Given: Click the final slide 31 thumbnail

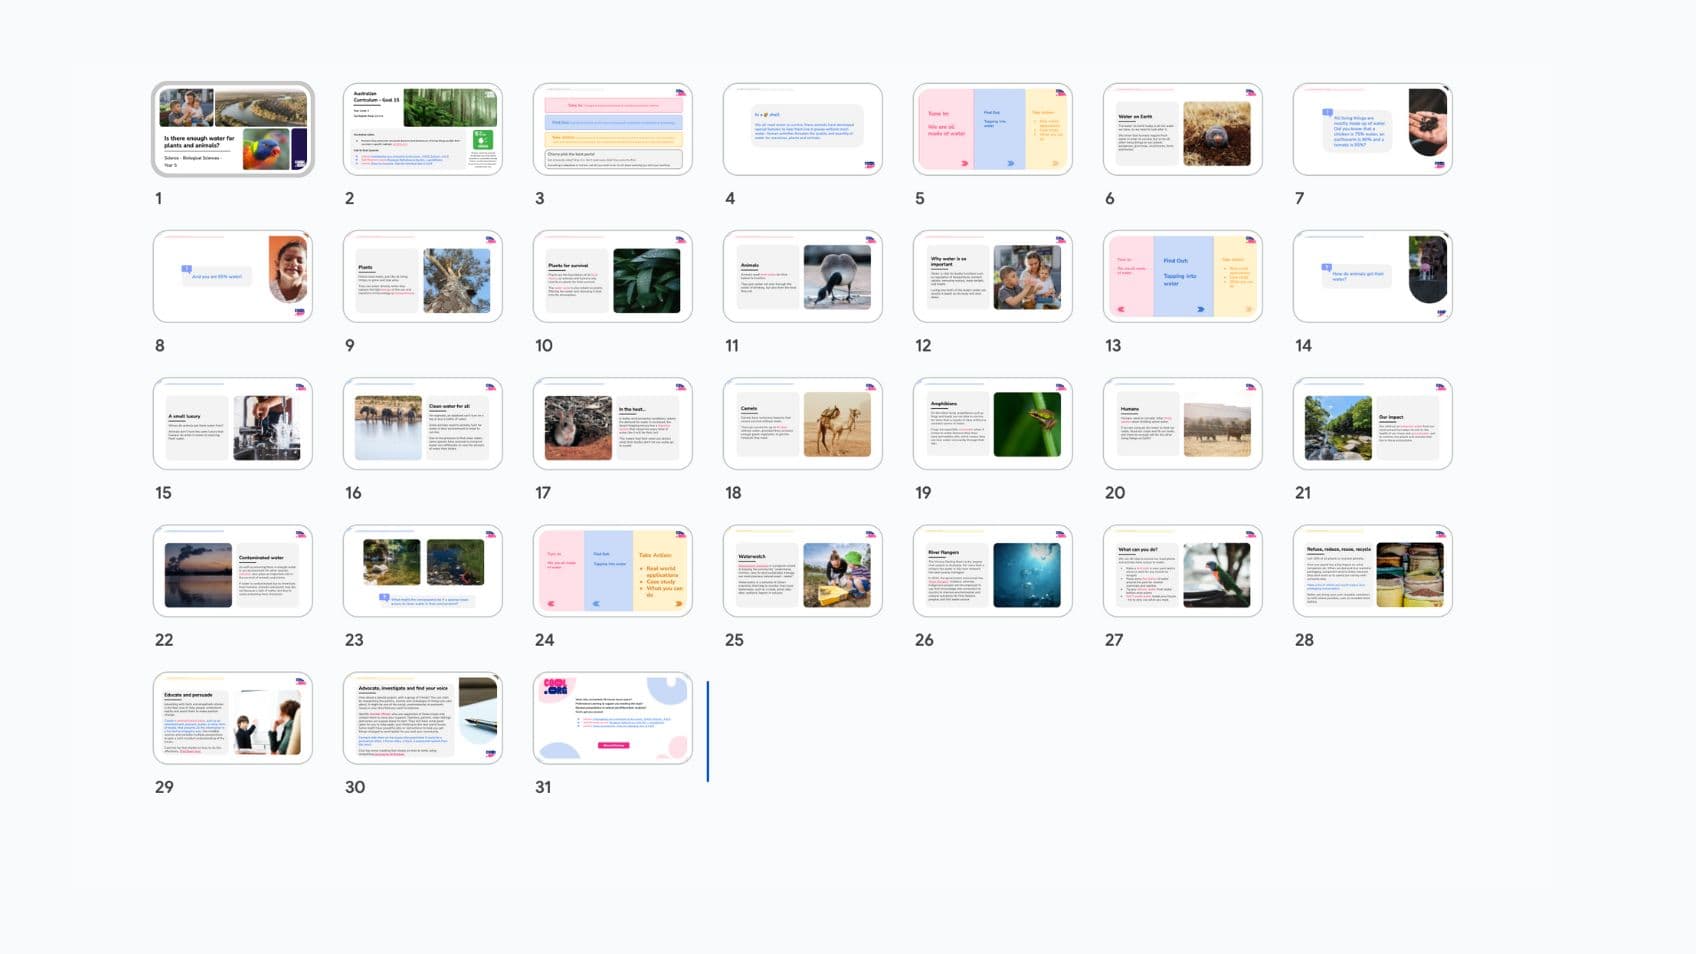Looking at the screenshot, I should (x=612, y=717).
